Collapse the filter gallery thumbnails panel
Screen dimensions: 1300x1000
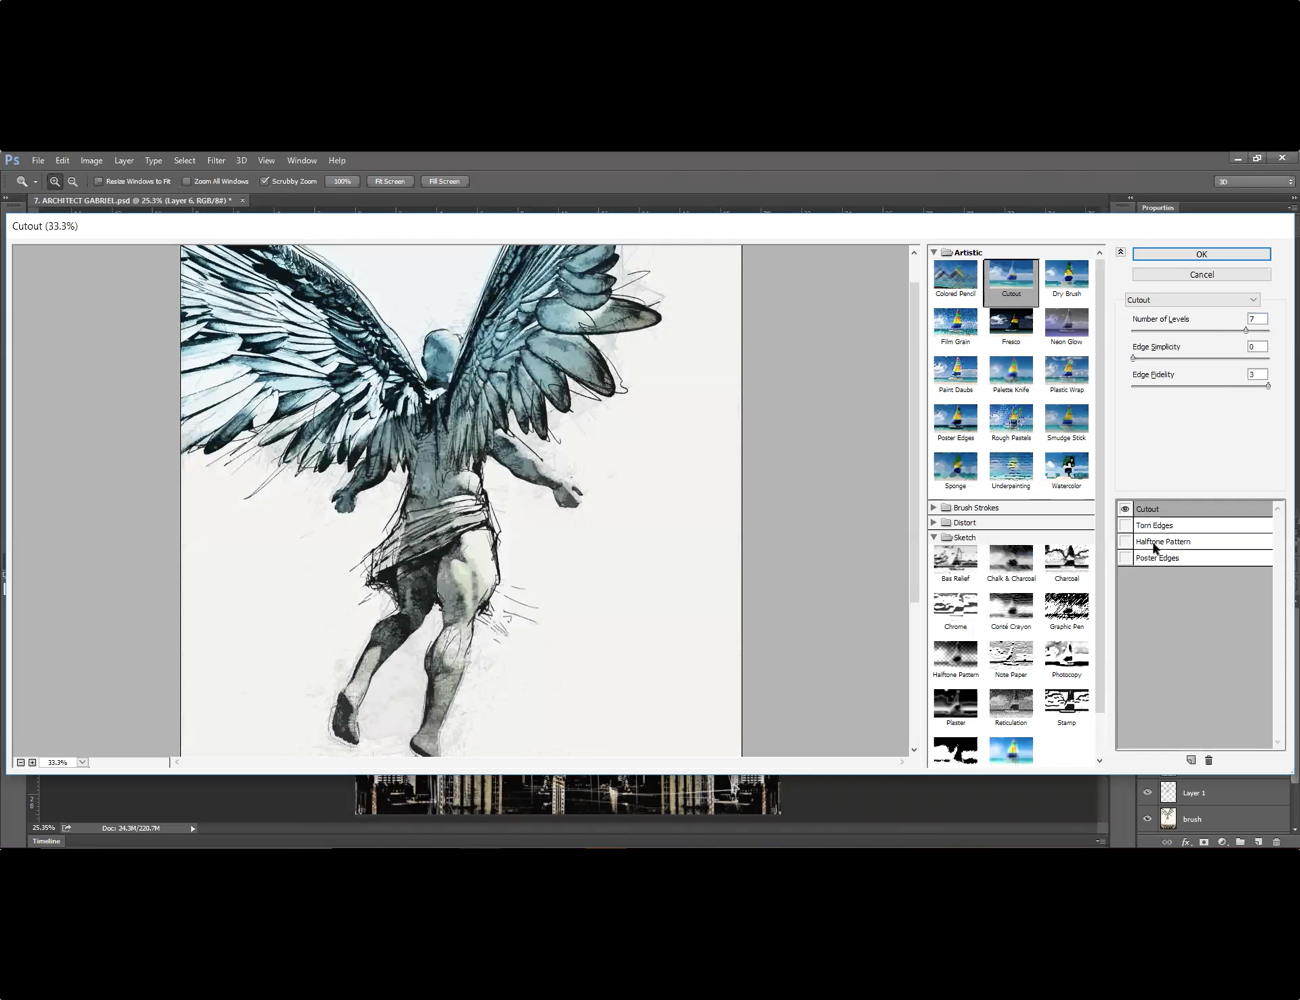[1120, 252]
